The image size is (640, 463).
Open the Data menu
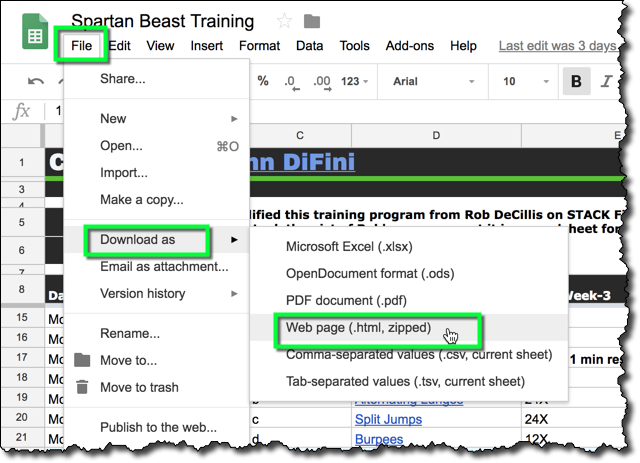[x=309, y=46]
